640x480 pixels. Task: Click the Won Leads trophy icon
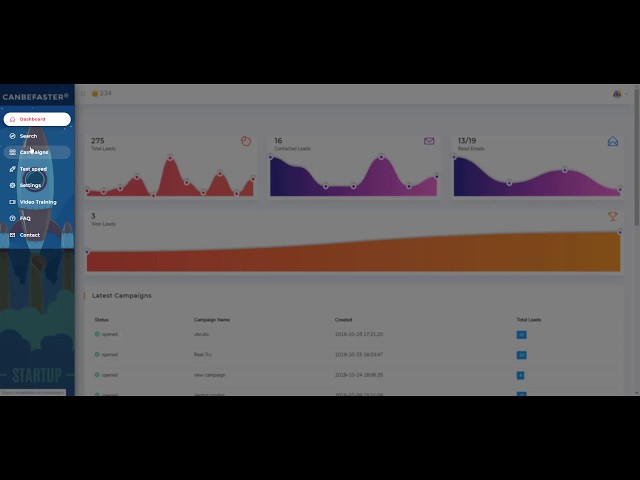[x=613, y=216]
